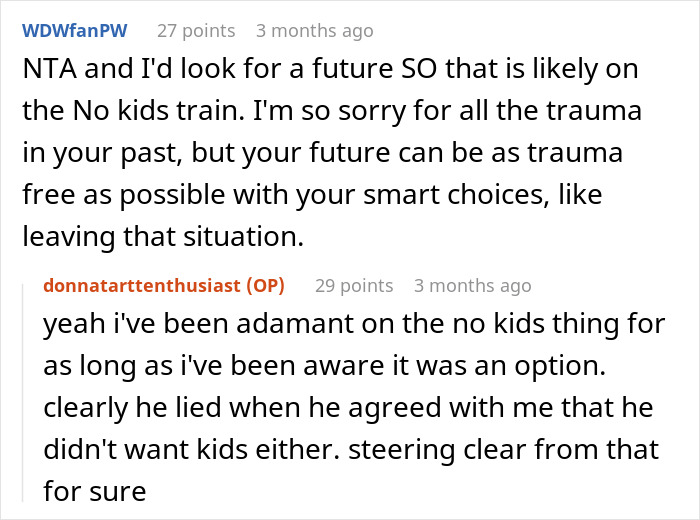Open WDWfanPW's user profile
Image resolution: width=700 pixels, height=520 pixels.
75,31
